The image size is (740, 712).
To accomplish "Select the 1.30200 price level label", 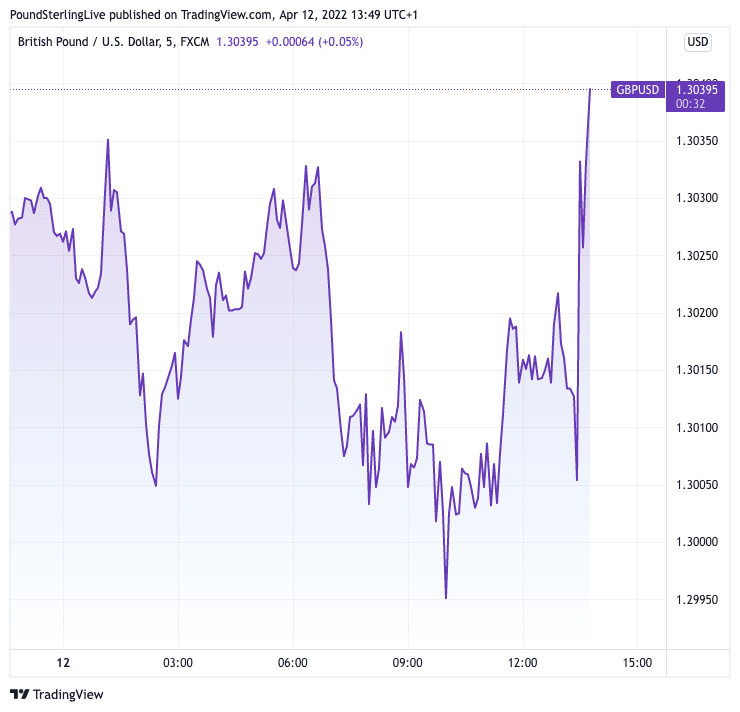I will (697, 313).
